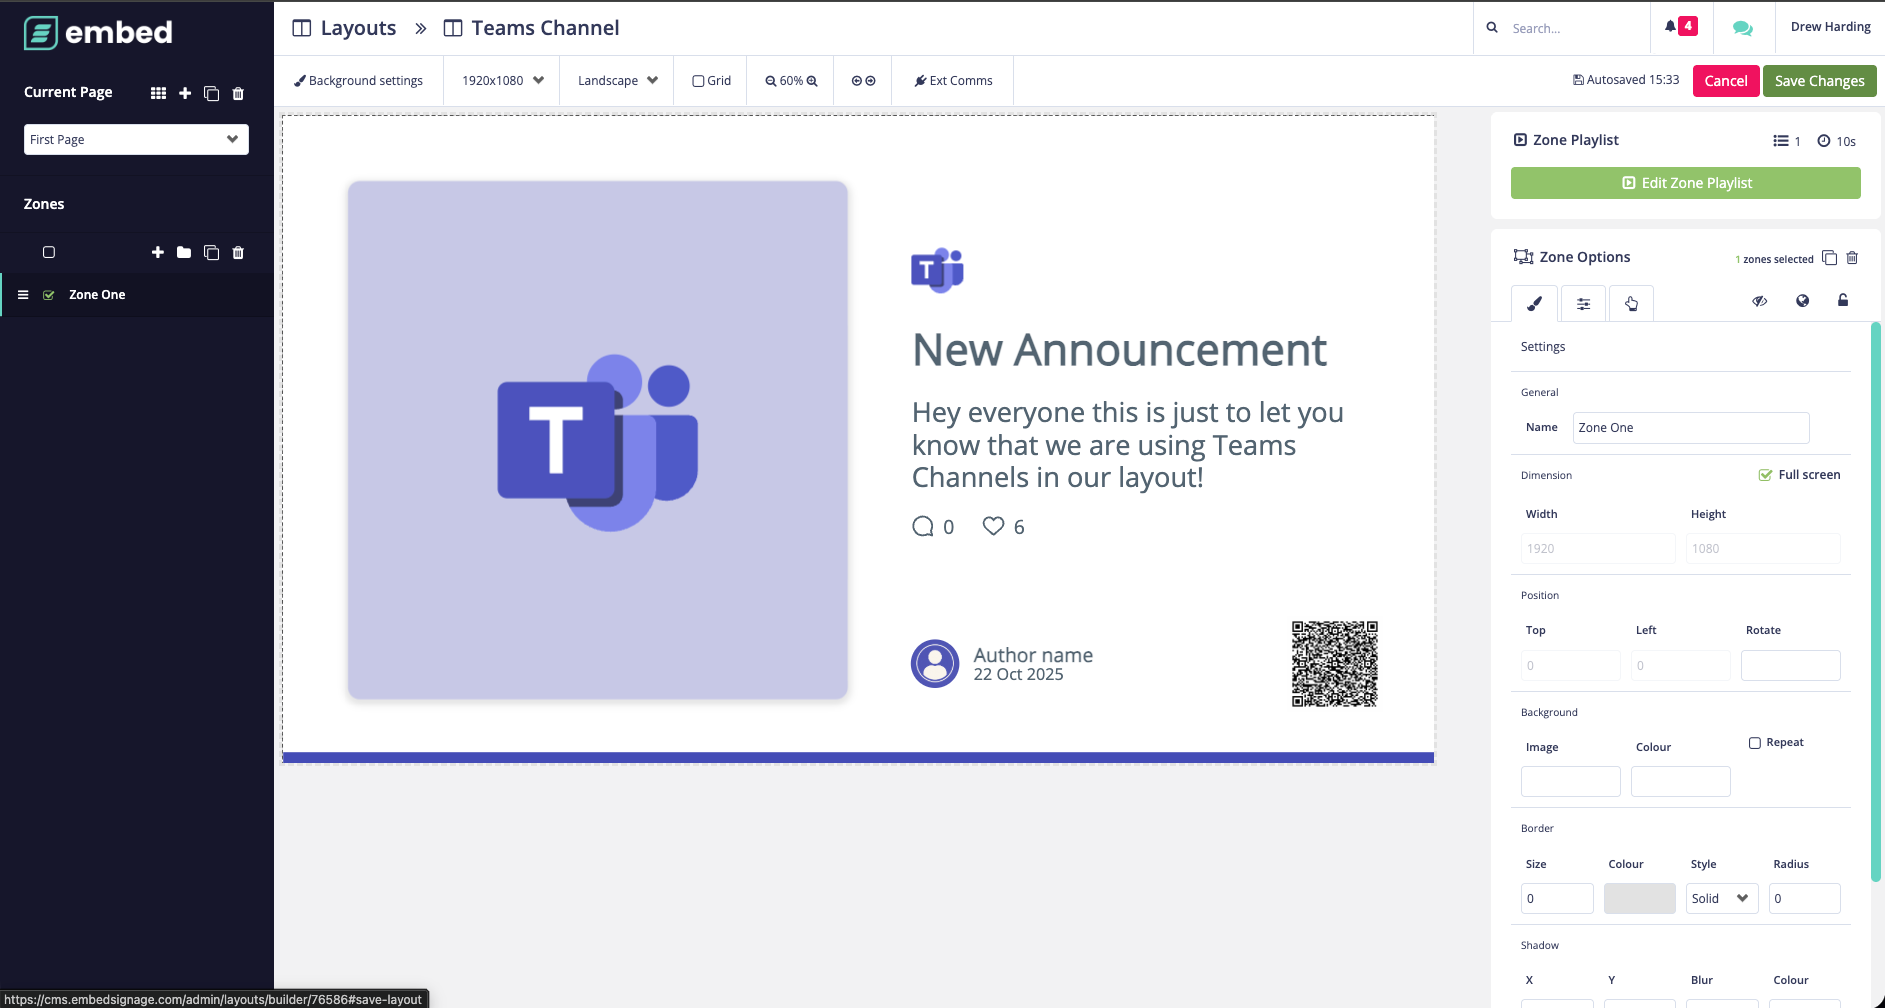Toggle zone visibility eye icon
The height and width of the screenshot is (1008, 1885).
pos(1760,301)
